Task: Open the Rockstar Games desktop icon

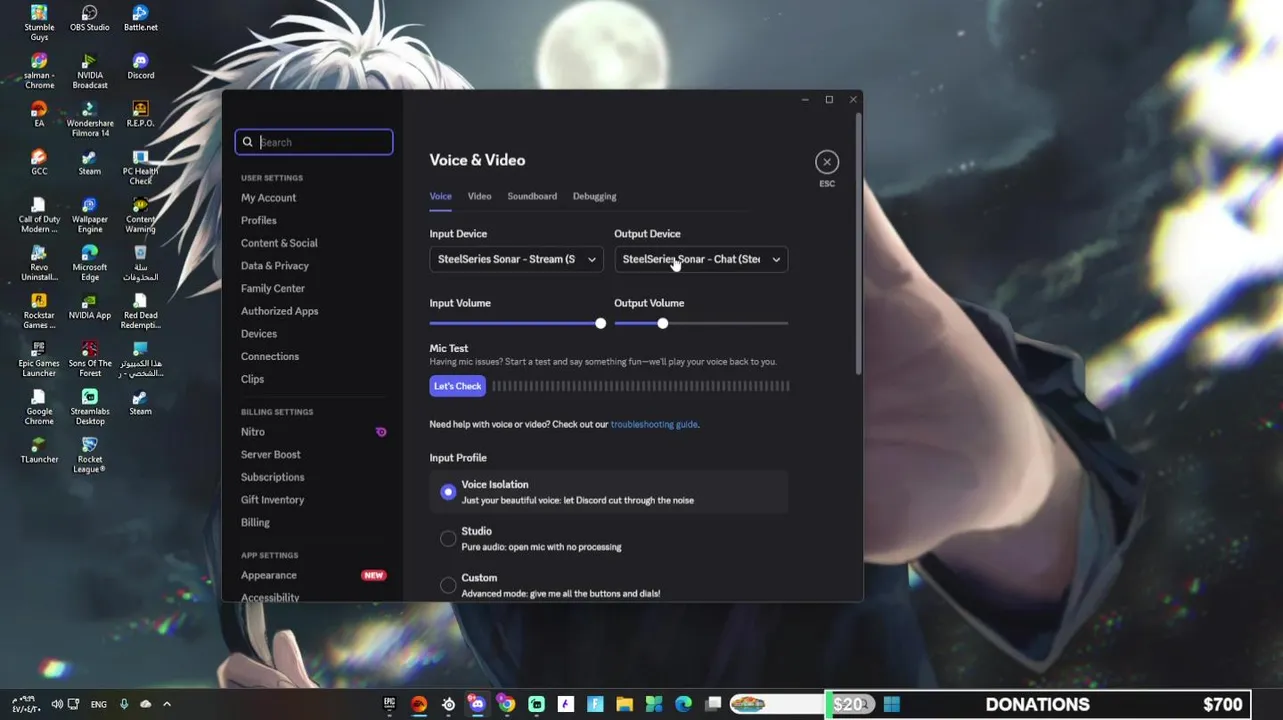Action: coord(39,310)
